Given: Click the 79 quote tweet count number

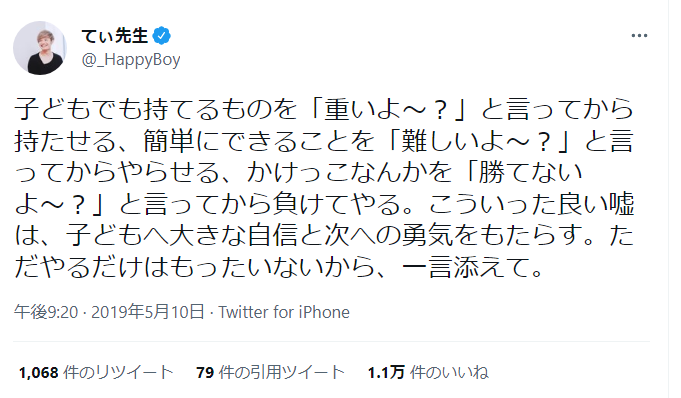Looking at the screenshot, I should (x=205, y=372).
